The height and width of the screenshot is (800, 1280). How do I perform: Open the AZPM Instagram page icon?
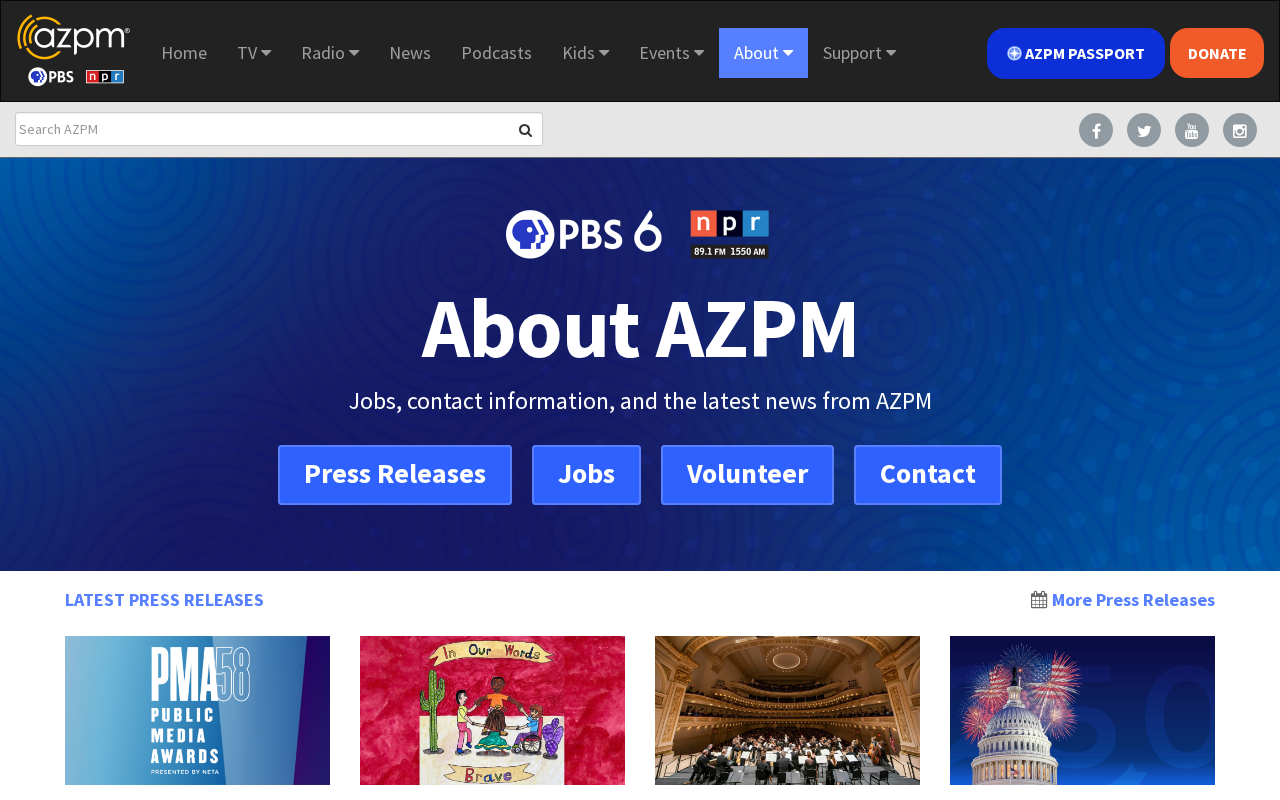tap(1240, 130)
